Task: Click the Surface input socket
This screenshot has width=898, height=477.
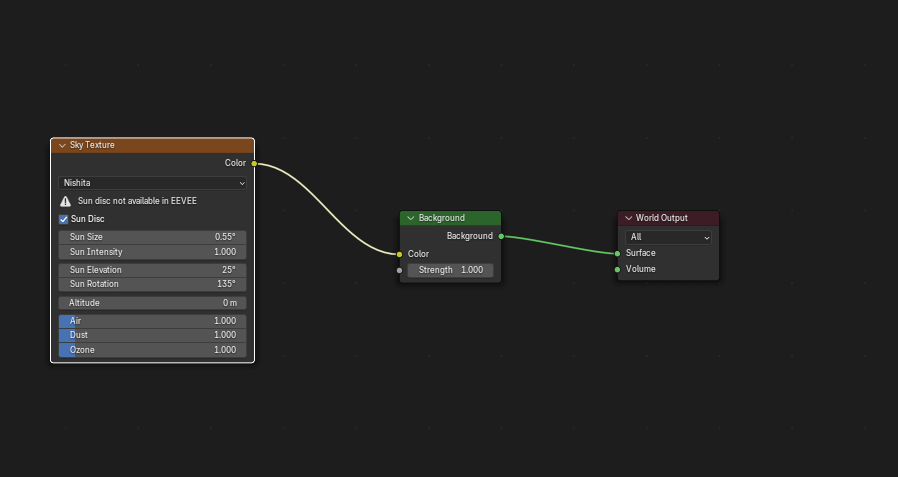Action: click(617, 254)
